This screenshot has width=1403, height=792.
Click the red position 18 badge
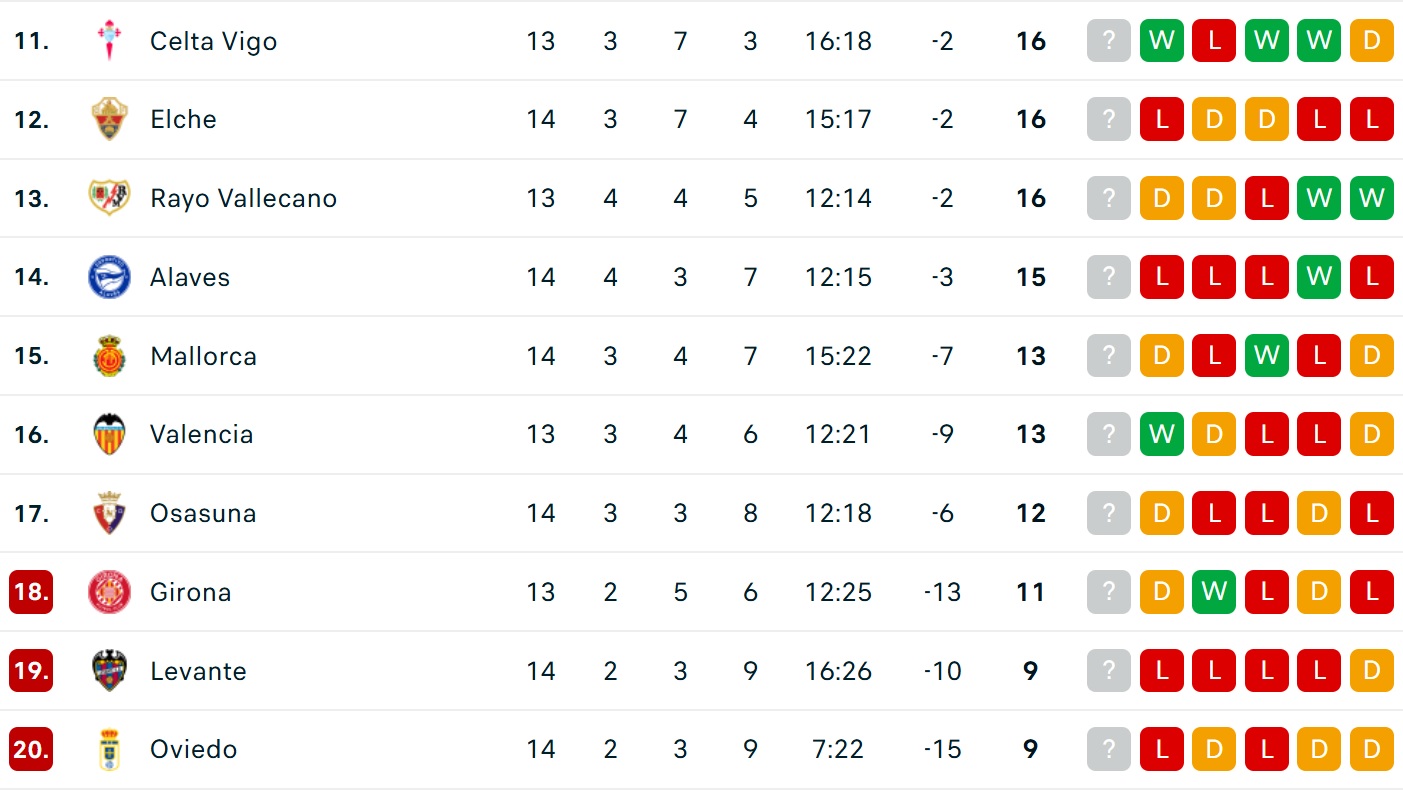(x=31, y=592)
